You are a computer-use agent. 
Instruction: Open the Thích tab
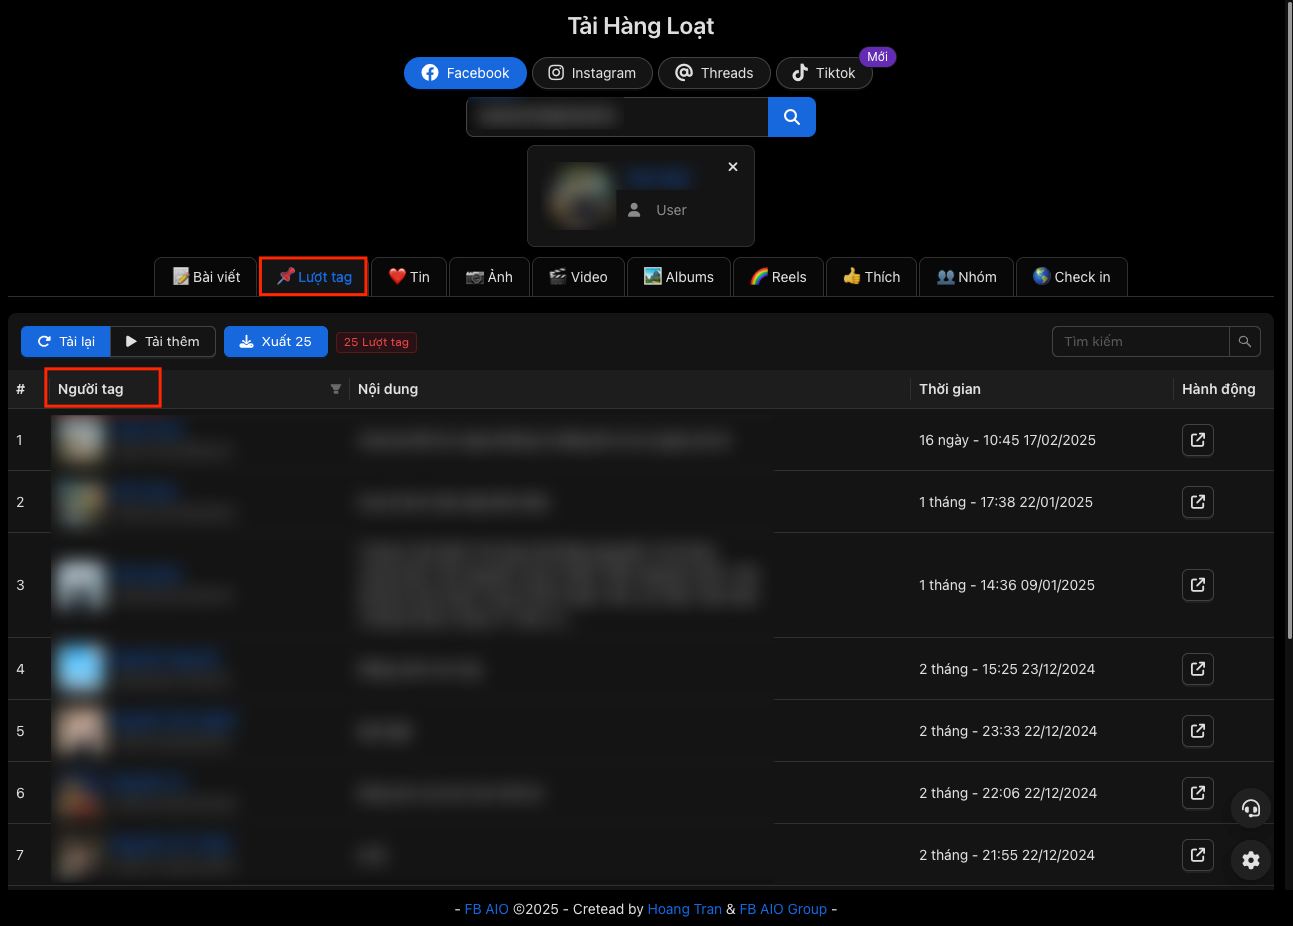click(x=871, y=277)
